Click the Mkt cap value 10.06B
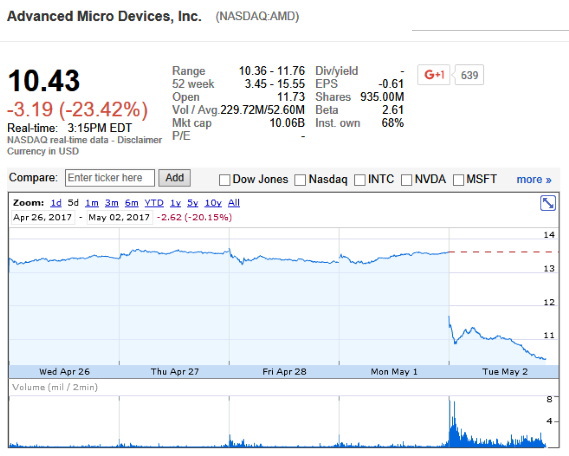The image size is (569, 456). (x=287, y=123)
